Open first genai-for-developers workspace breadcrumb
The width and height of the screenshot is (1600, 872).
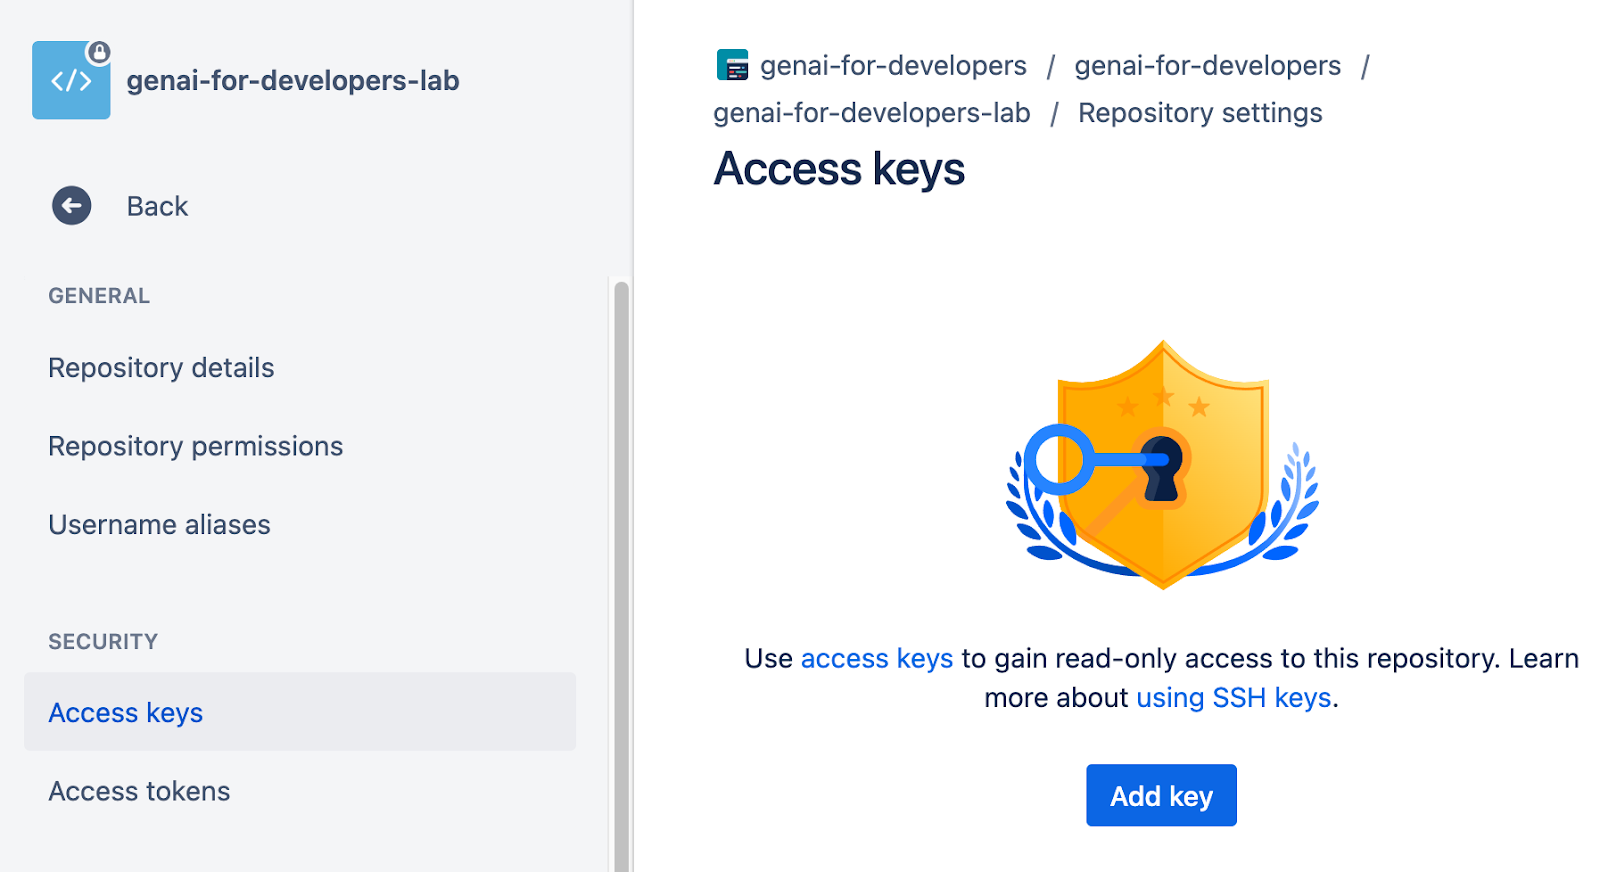click(893, 66)
